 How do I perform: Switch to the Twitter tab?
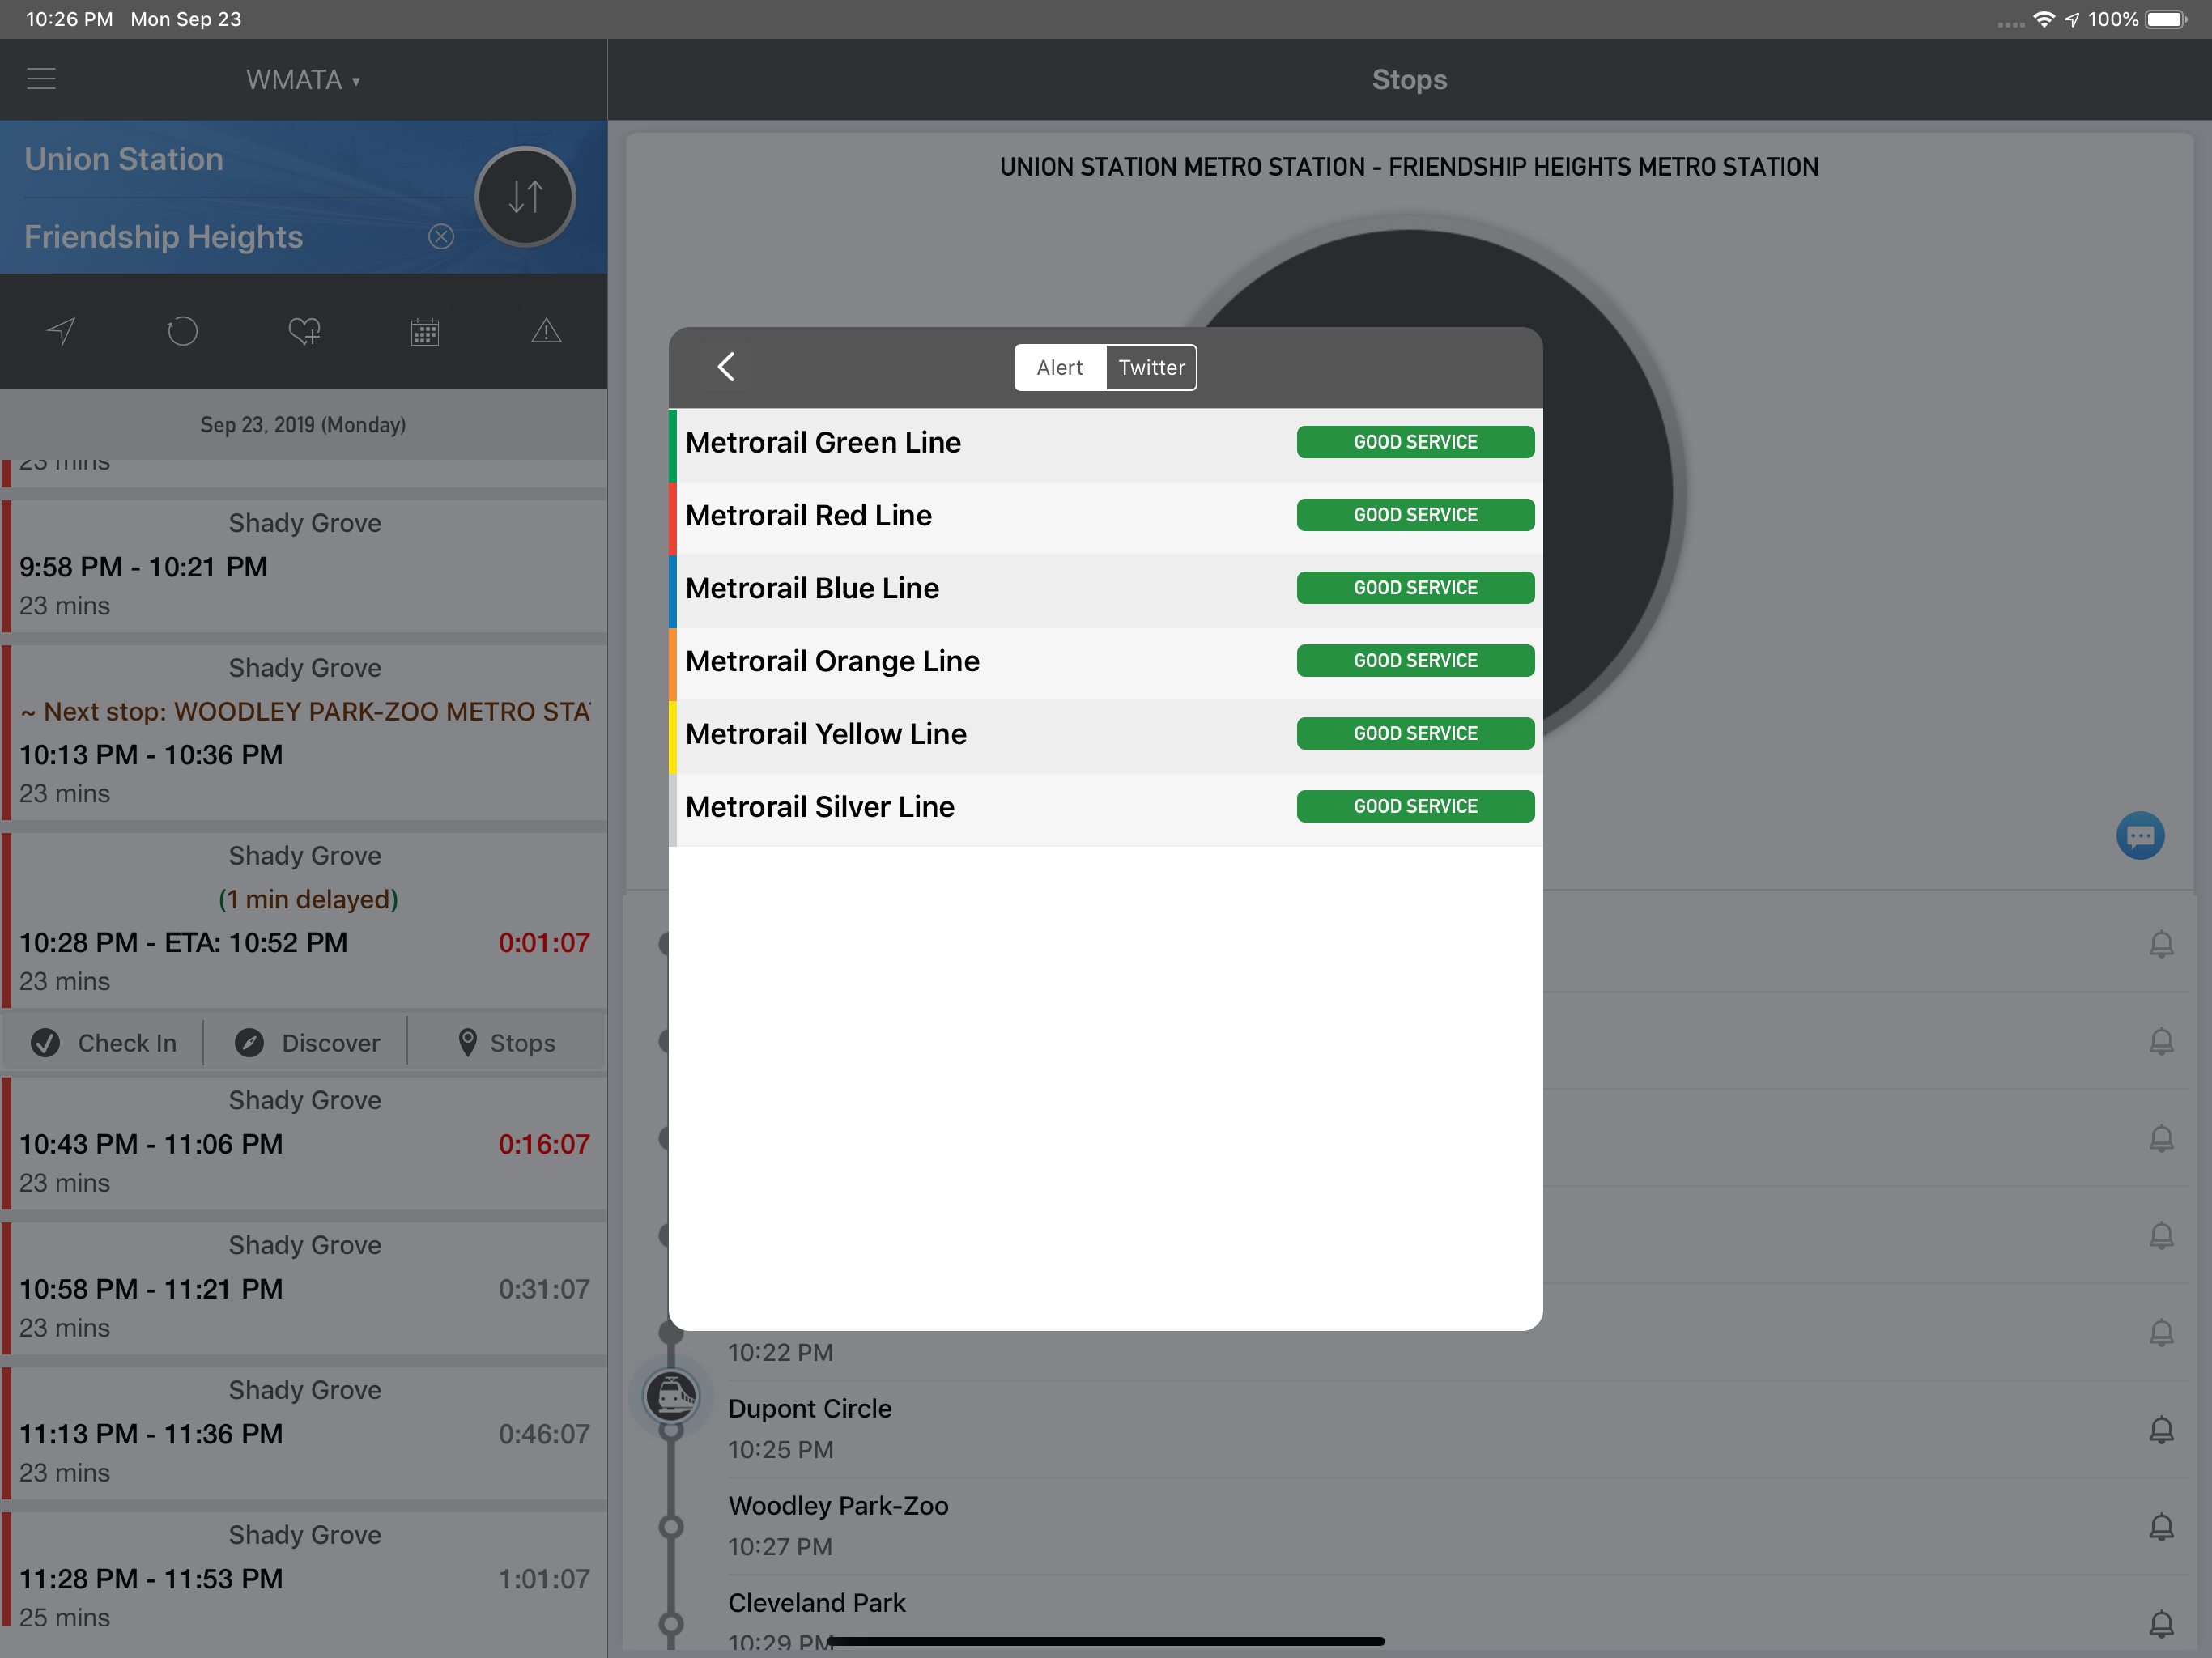tap(1151, 368)
